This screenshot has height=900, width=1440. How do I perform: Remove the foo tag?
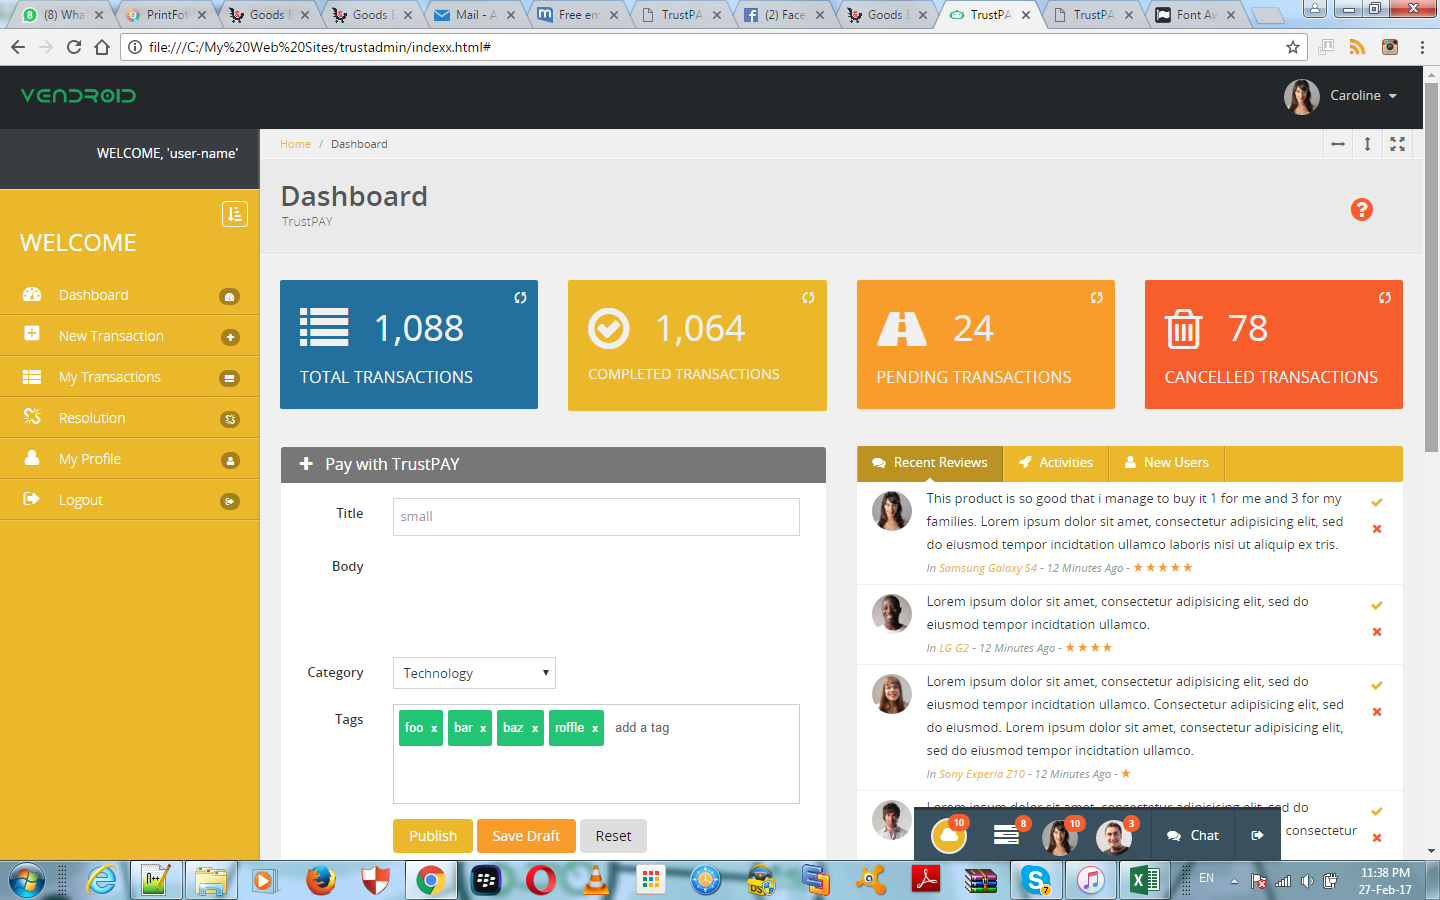click(434, 728)
